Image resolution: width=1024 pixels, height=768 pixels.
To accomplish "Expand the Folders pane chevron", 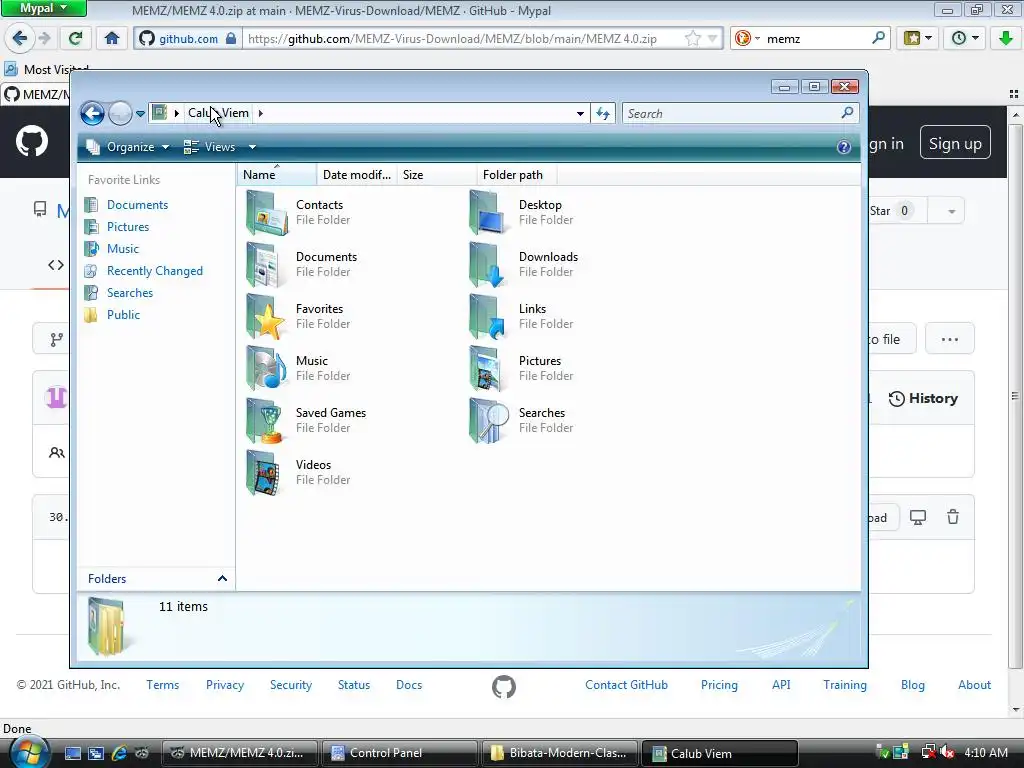I will (x=222, y=579).
